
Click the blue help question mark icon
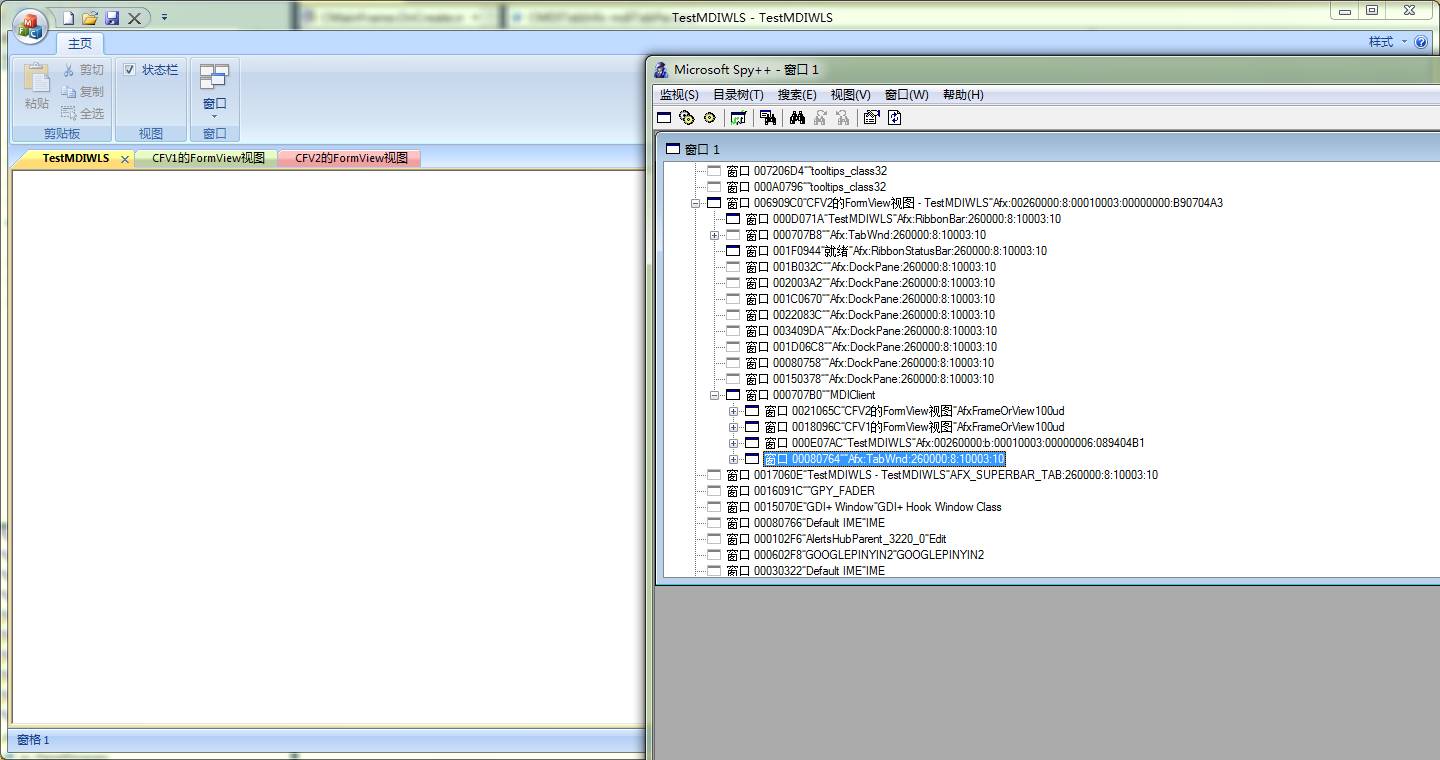pos(1421,42)
